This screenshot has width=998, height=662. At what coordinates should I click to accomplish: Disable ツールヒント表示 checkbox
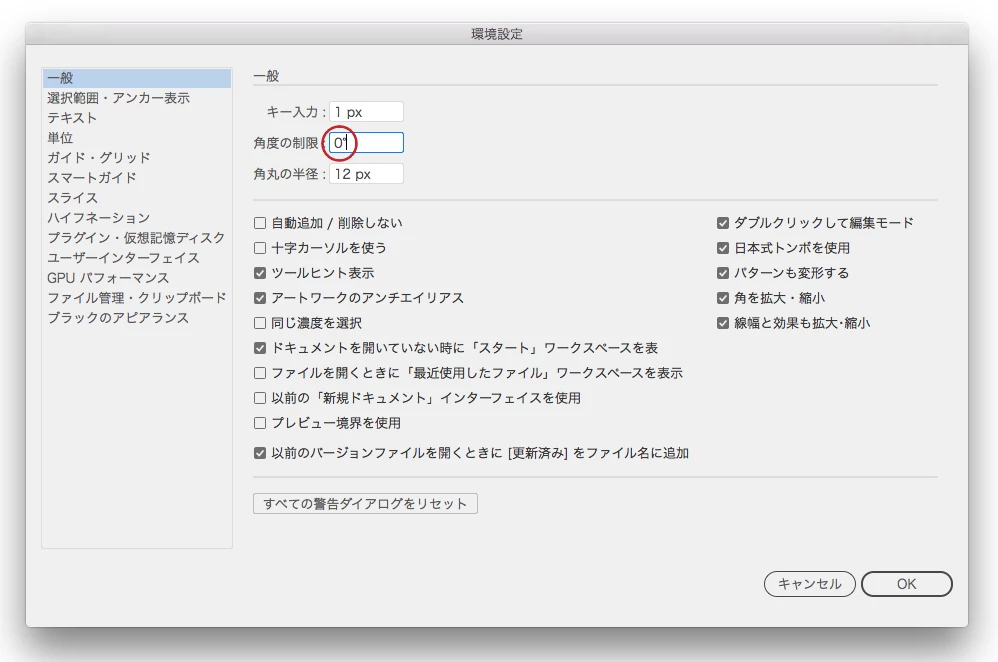pos(260,273)
